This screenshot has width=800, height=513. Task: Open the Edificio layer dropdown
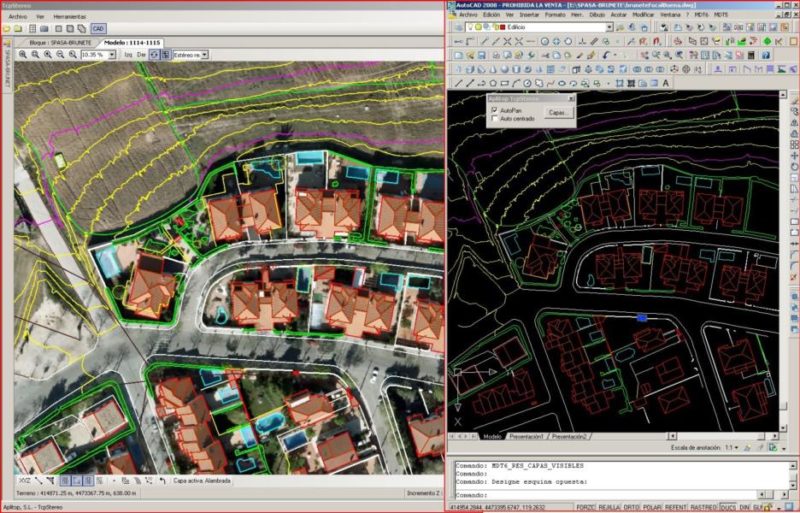608,27
